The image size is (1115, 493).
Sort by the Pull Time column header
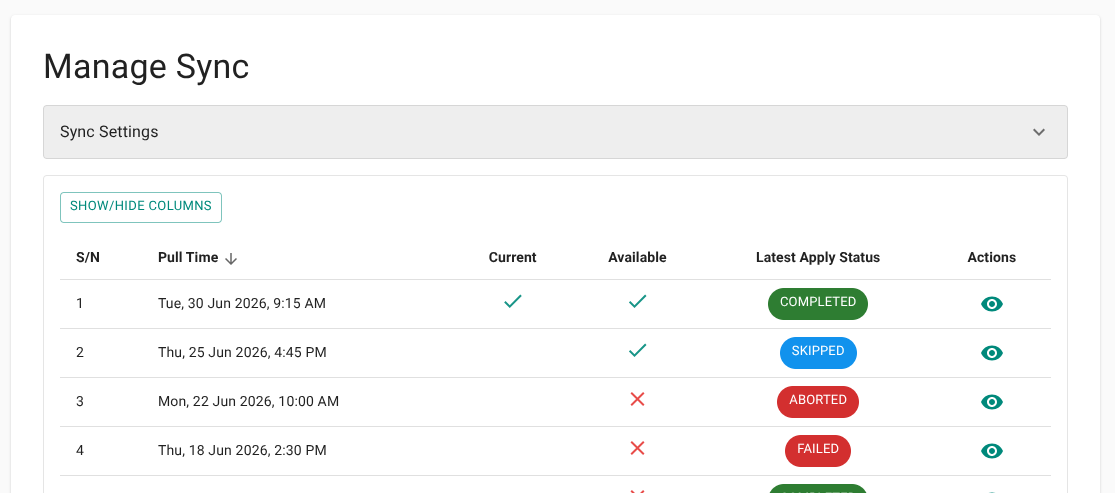tap(188, 258)
